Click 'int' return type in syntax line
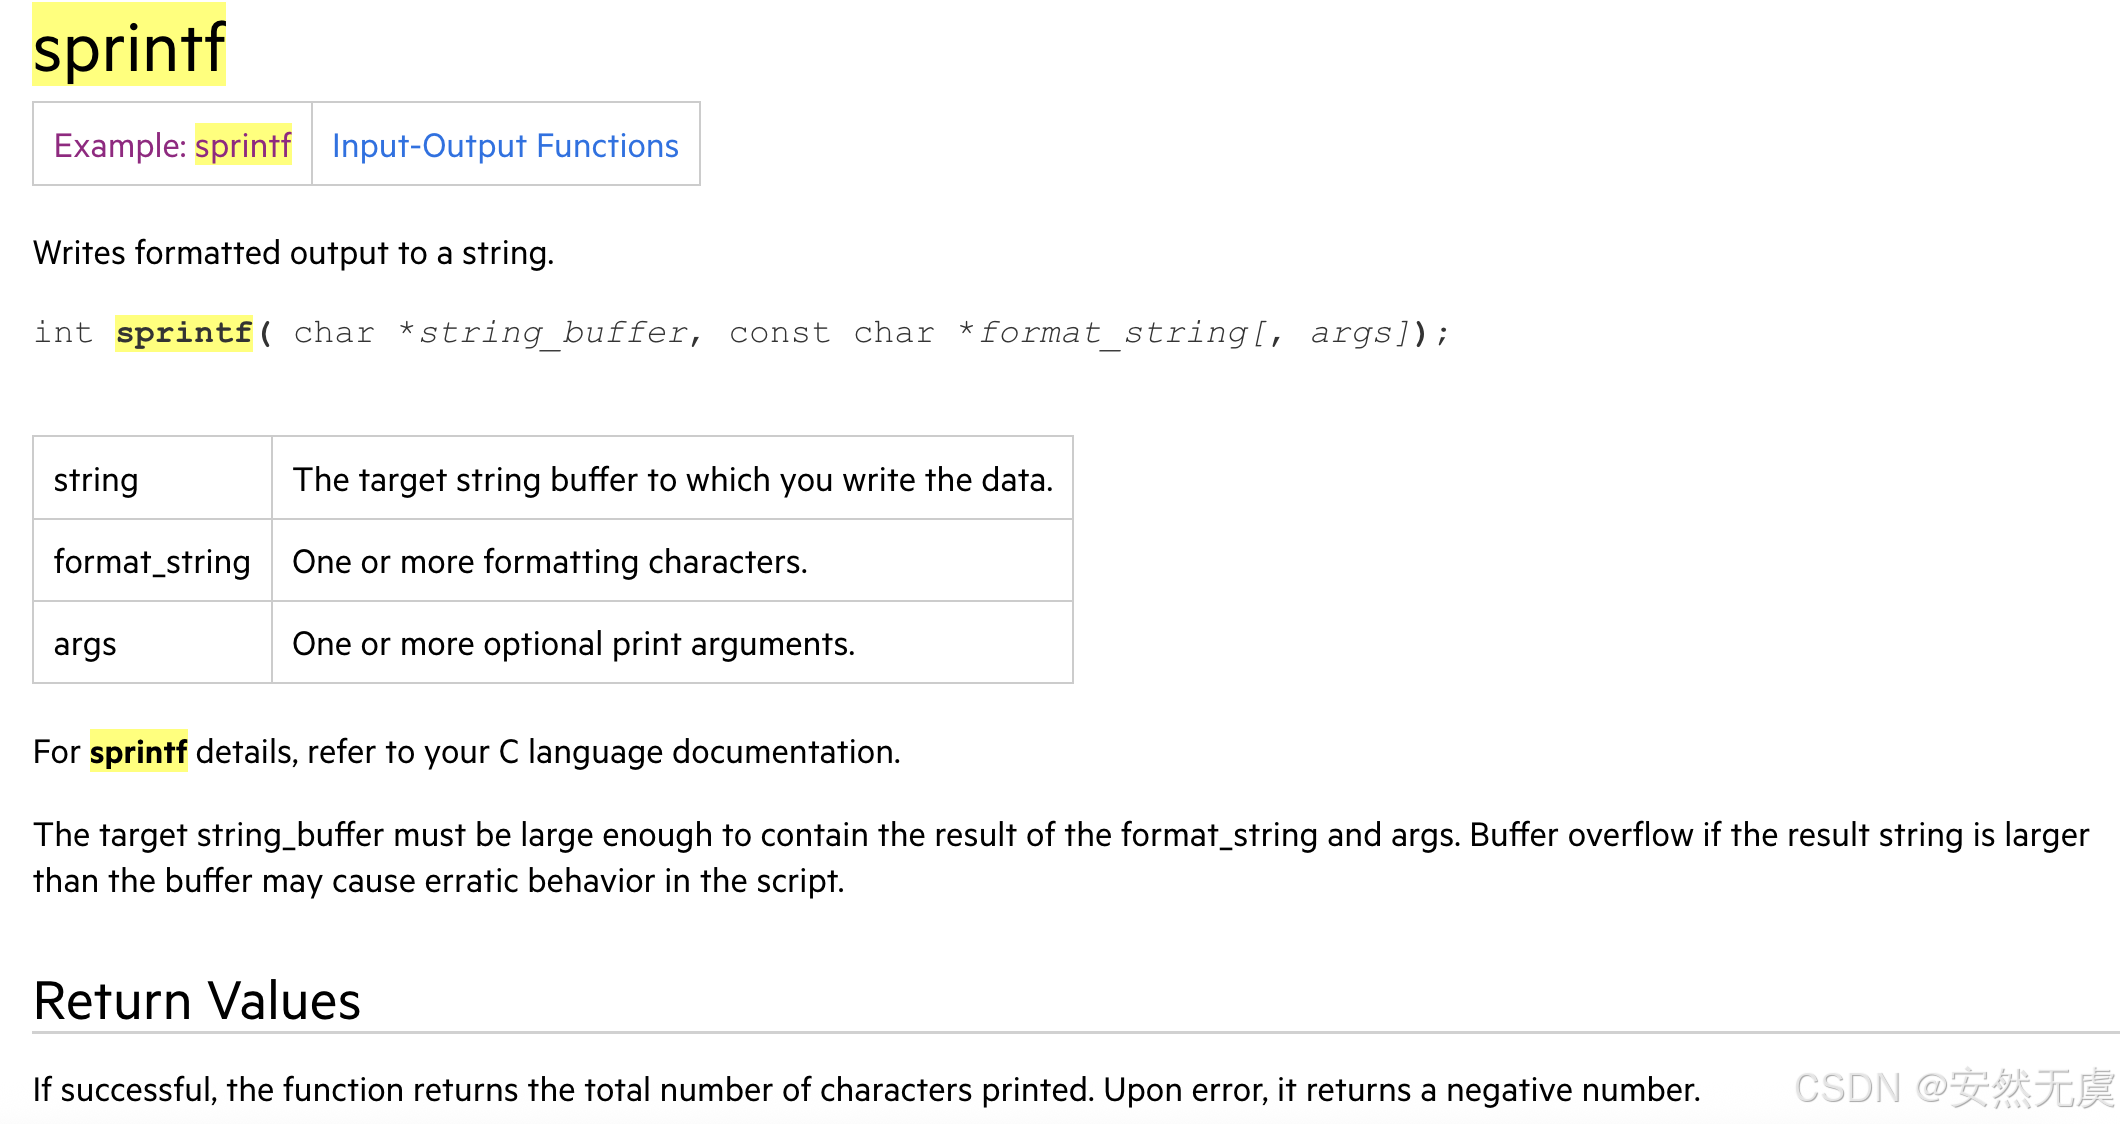 tap(62, 332)
